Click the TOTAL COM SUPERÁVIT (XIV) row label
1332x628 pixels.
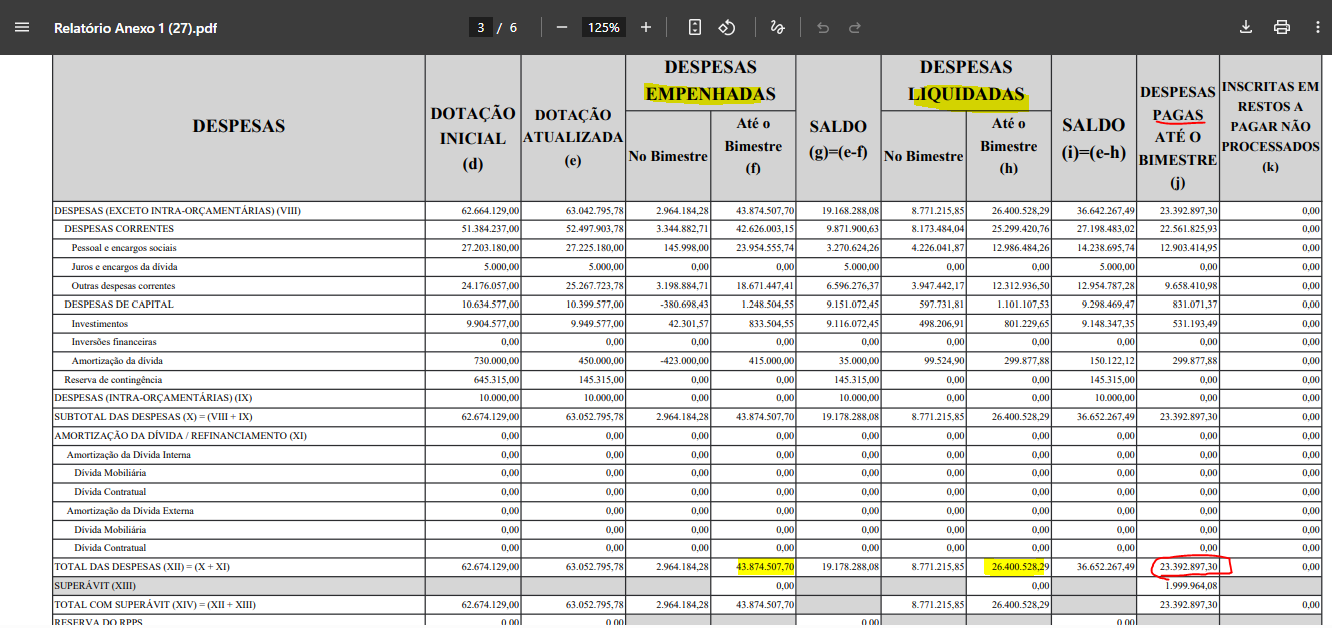pyautogui.click(x=155, y=605)
